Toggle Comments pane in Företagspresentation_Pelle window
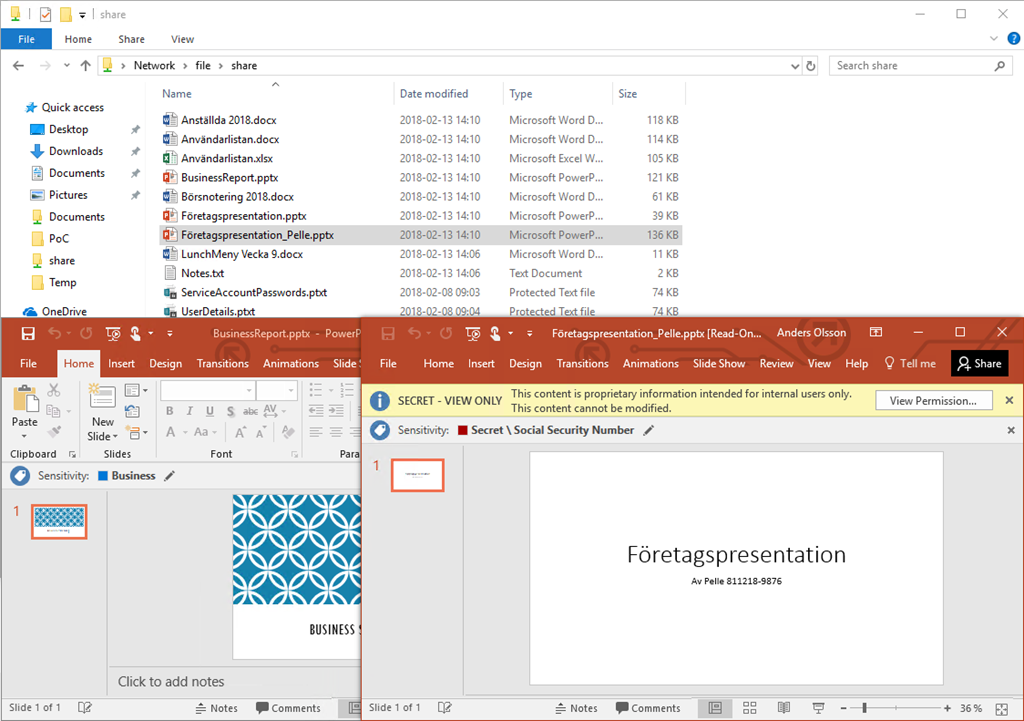The width and height of the screenshot is (1024, 721). pyautogui.click(x=646, y=708)
